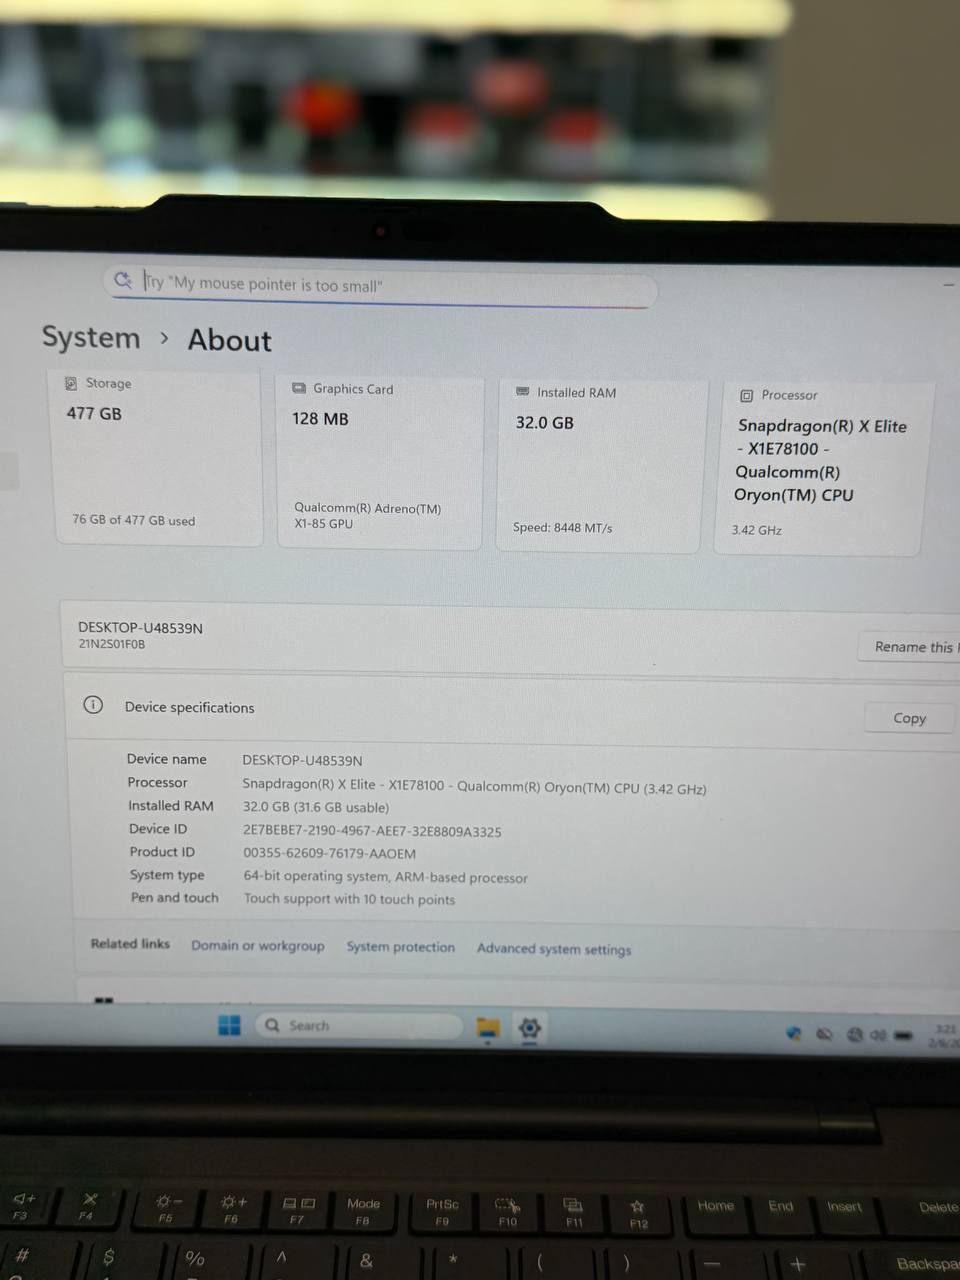Select 'Qualcomm(R) Adreno(TM) X1-85 GPU' text
The height and width of the screenshot is (1280, 960).
[367, 516]
